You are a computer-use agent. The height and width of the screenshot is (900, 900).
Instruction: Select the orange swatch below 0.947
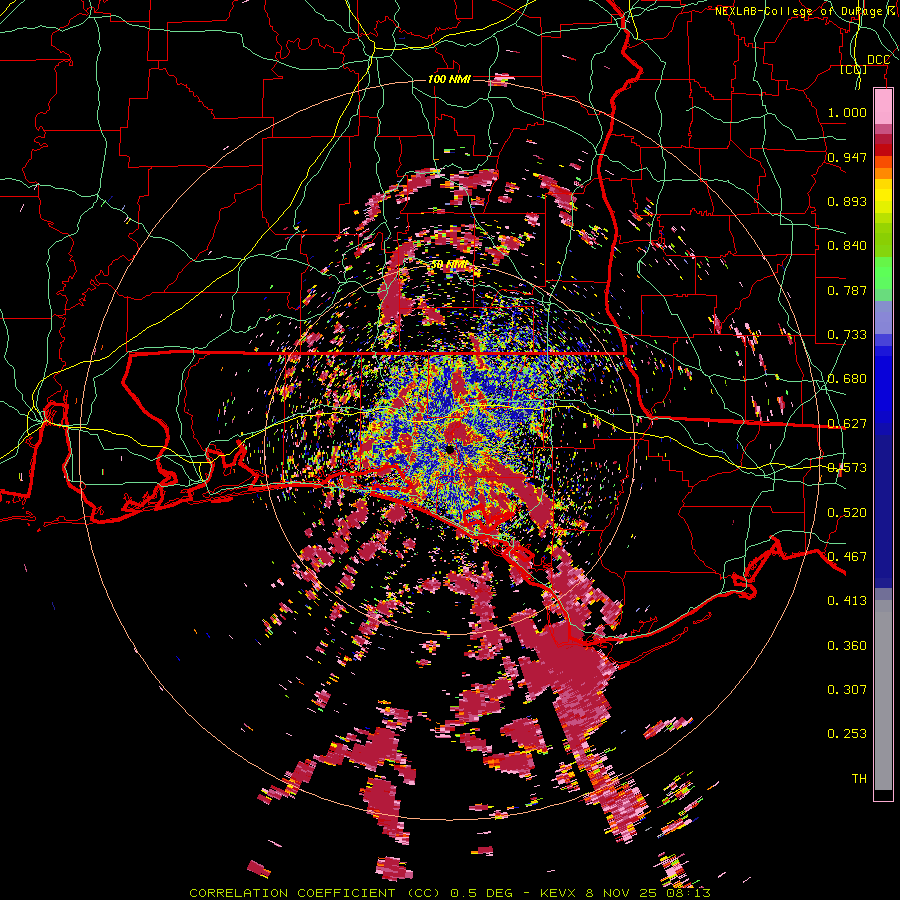point(883,173)
